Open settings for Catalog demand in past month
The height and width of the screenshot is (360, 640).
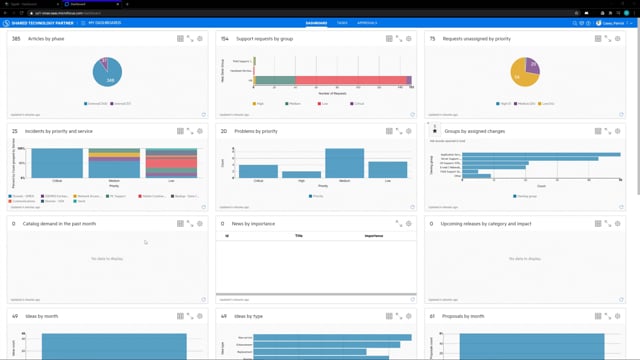200,224
